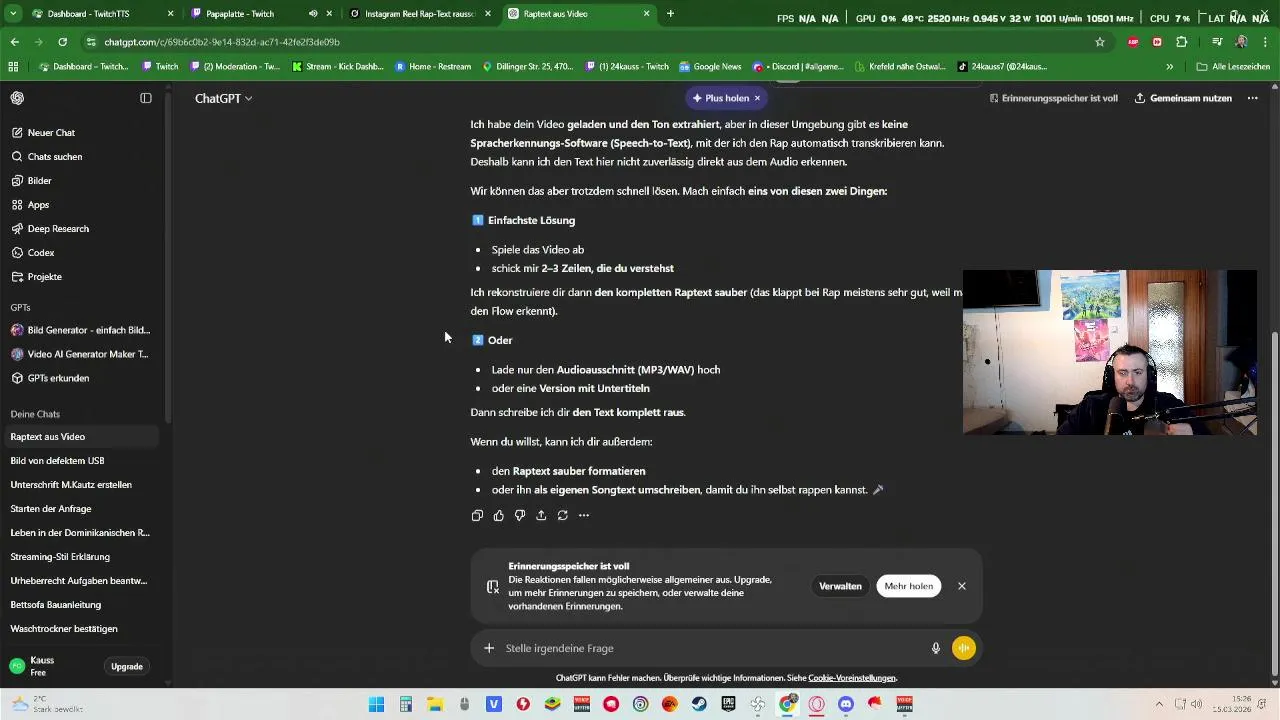Viewport: 1280px width, 720px height.
Task: Click Gemeinsam nutzen share button
Action: tap(1183, 98)
